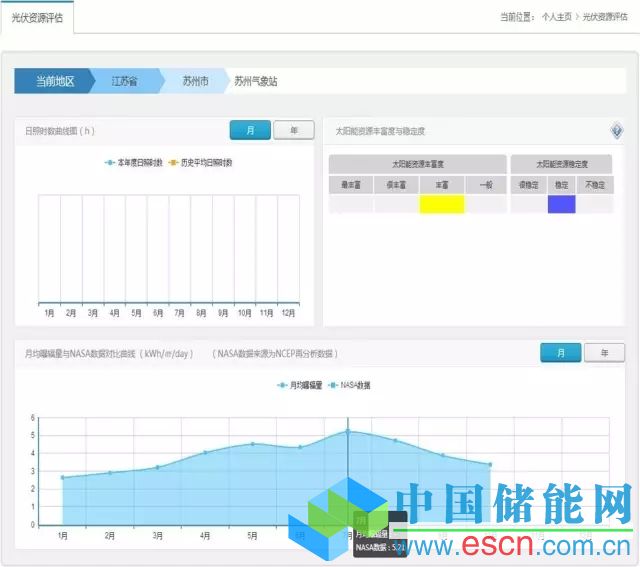Click the July peak data point on radiation chart
This screenshot has width=640, height=567.
(x=348, y=431)
